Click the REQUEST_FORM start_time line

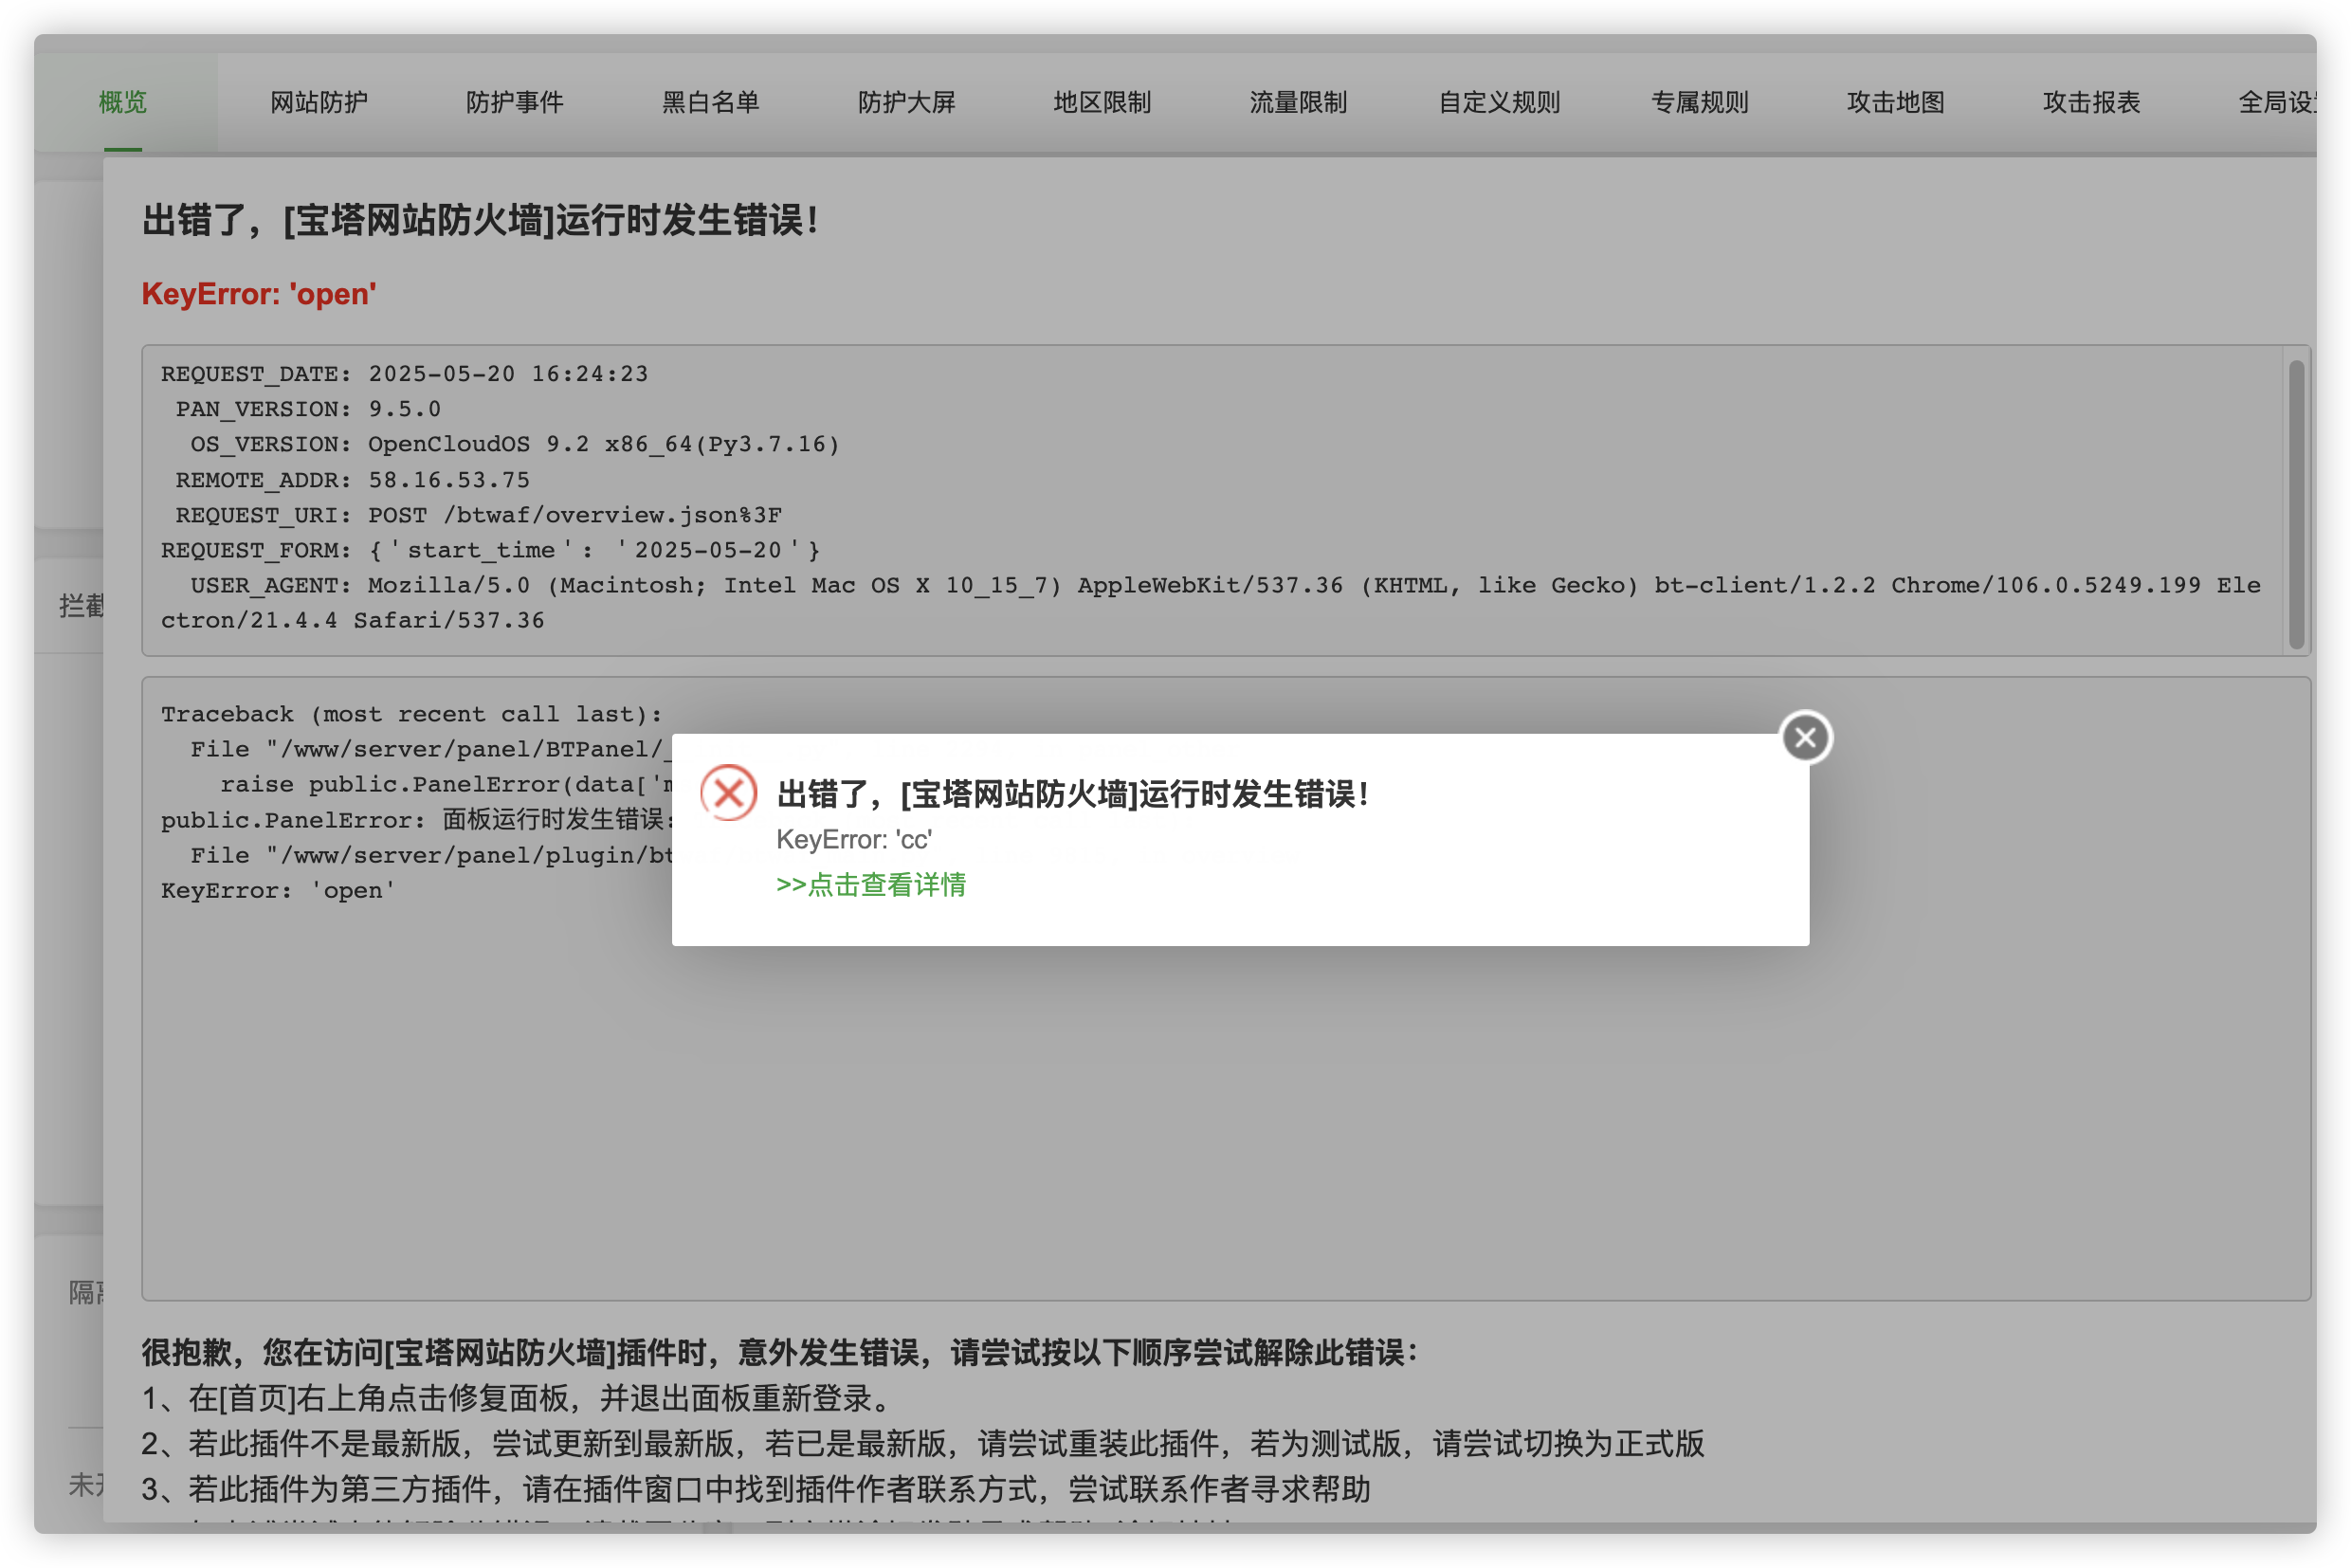pos(491,550)
